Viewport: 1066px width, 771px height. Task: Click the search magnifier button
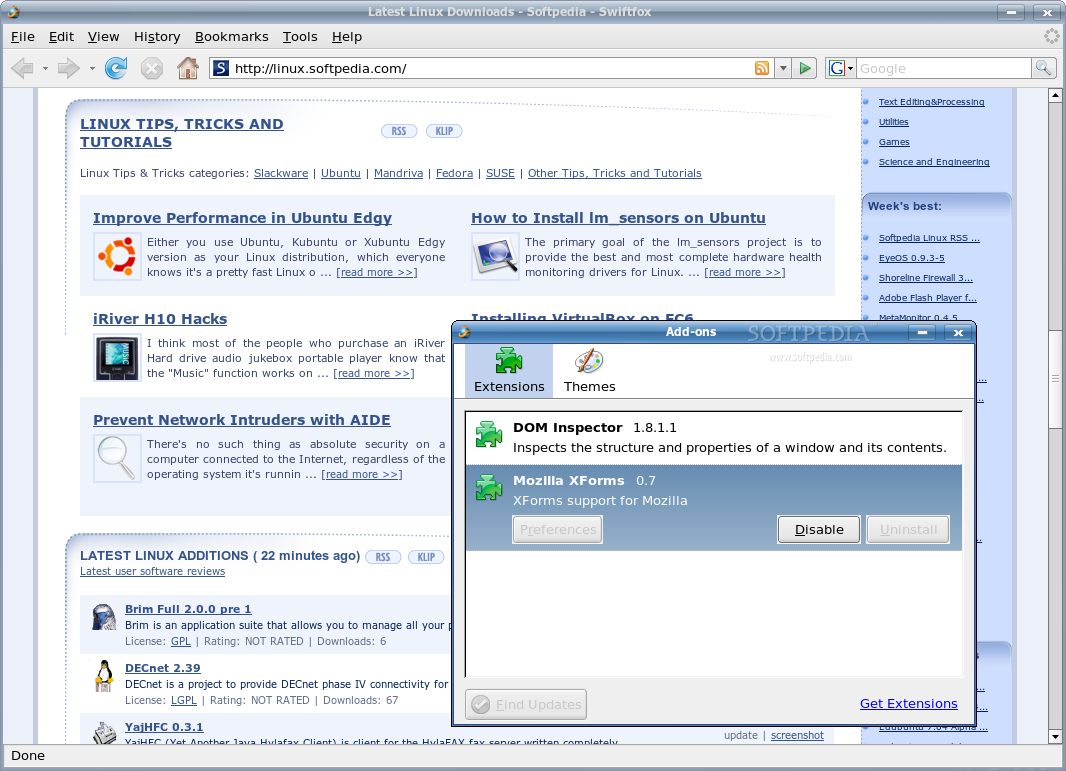click(x=1043, y=68)
